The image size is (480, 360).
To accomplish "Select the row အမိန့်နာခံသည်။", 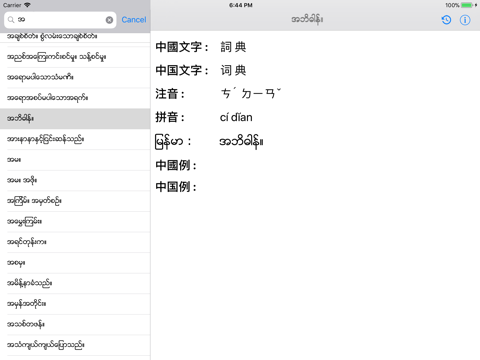I will tap(75, 283).
